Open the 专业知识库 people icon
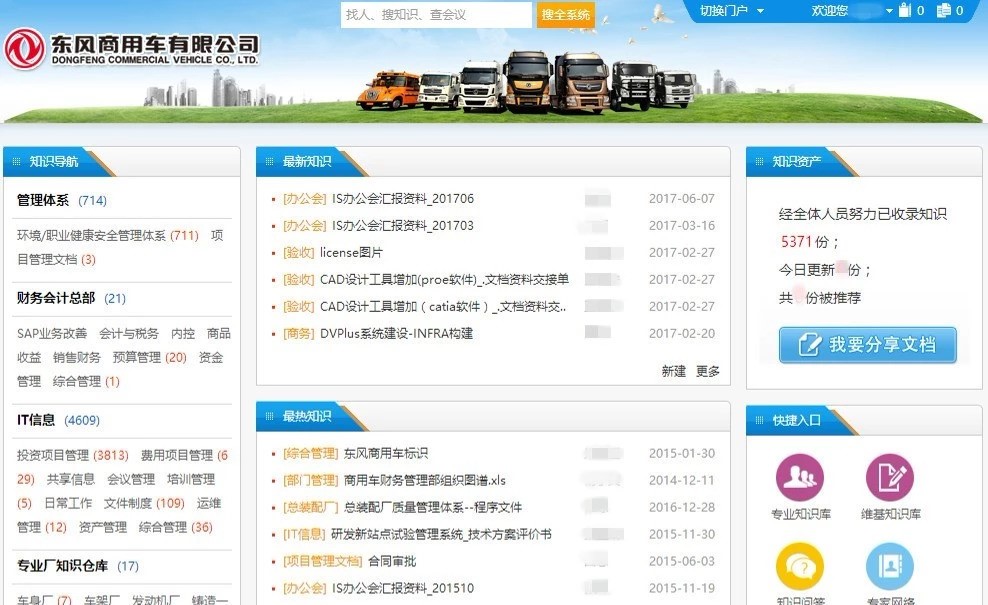The image size is (988, 605). tap(800, 477)
